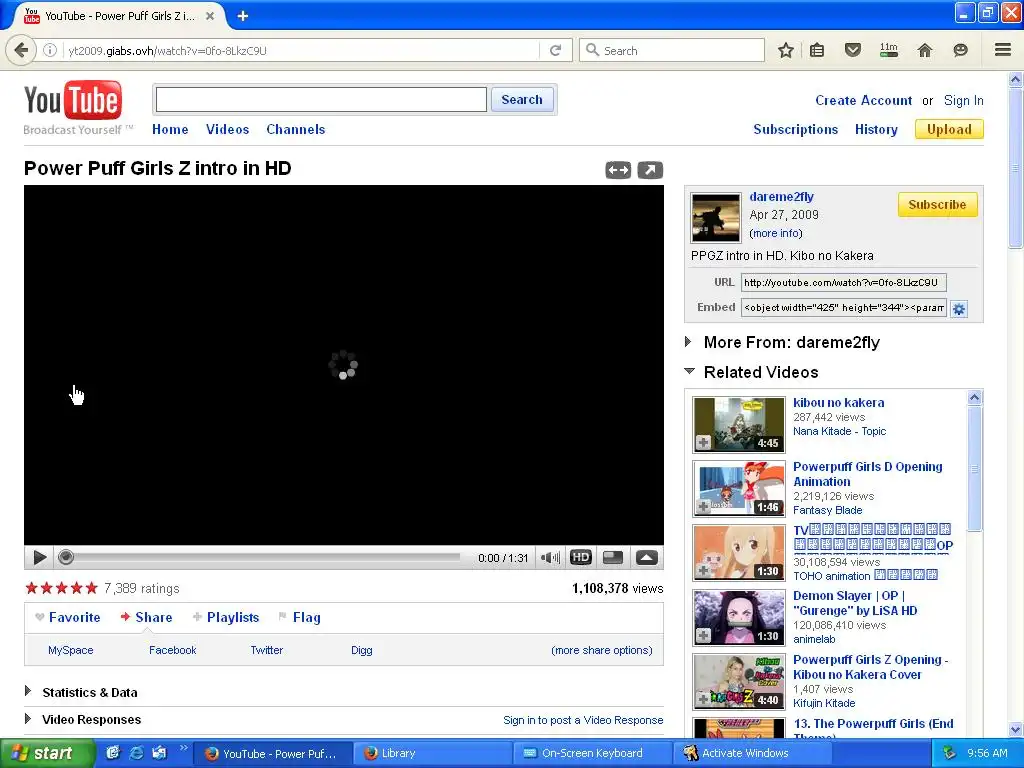1024x768 pixels.
Task: Share the video to MySpace
Action: [71, 650]
